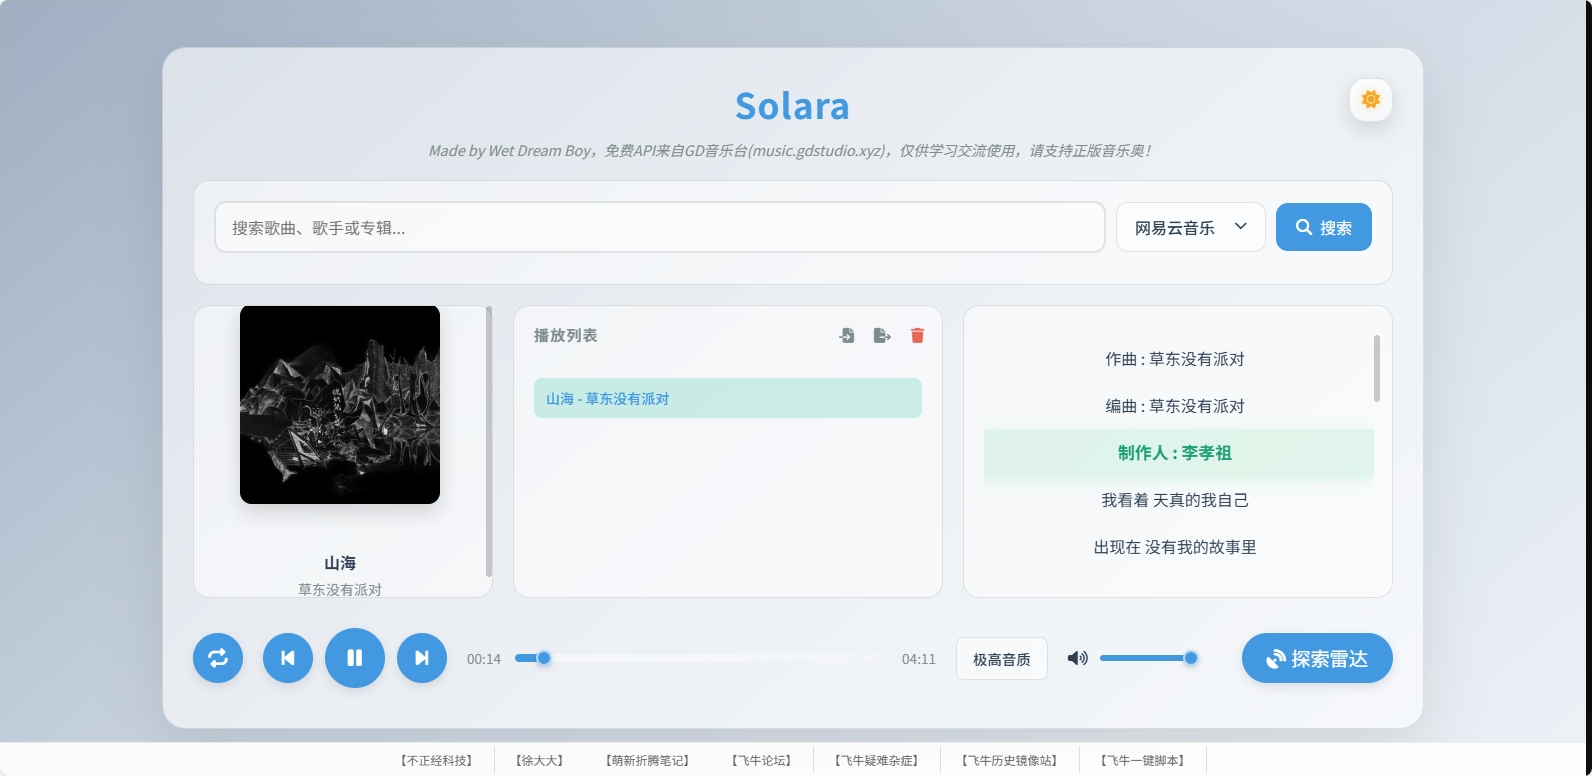Focus the song search input field

(660, 228)
